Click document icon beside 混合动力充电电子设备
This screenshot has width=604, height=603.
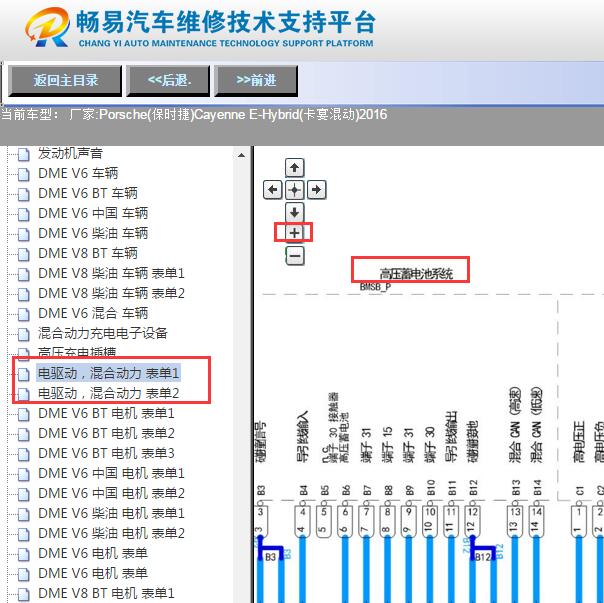click(23, 334)
